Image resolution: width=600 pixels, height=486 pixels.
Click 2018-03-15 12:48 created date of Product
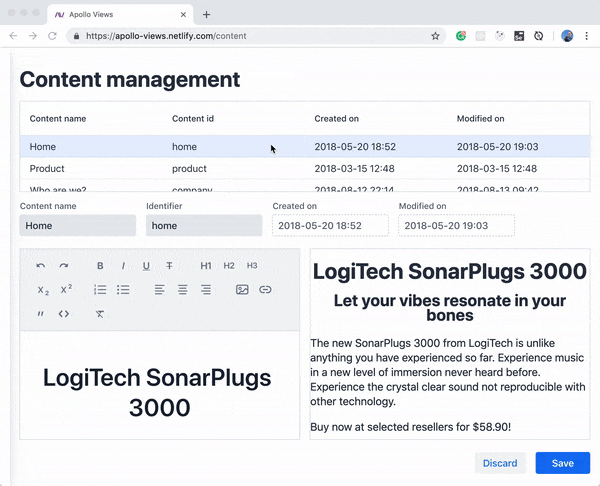click(354, 168)
